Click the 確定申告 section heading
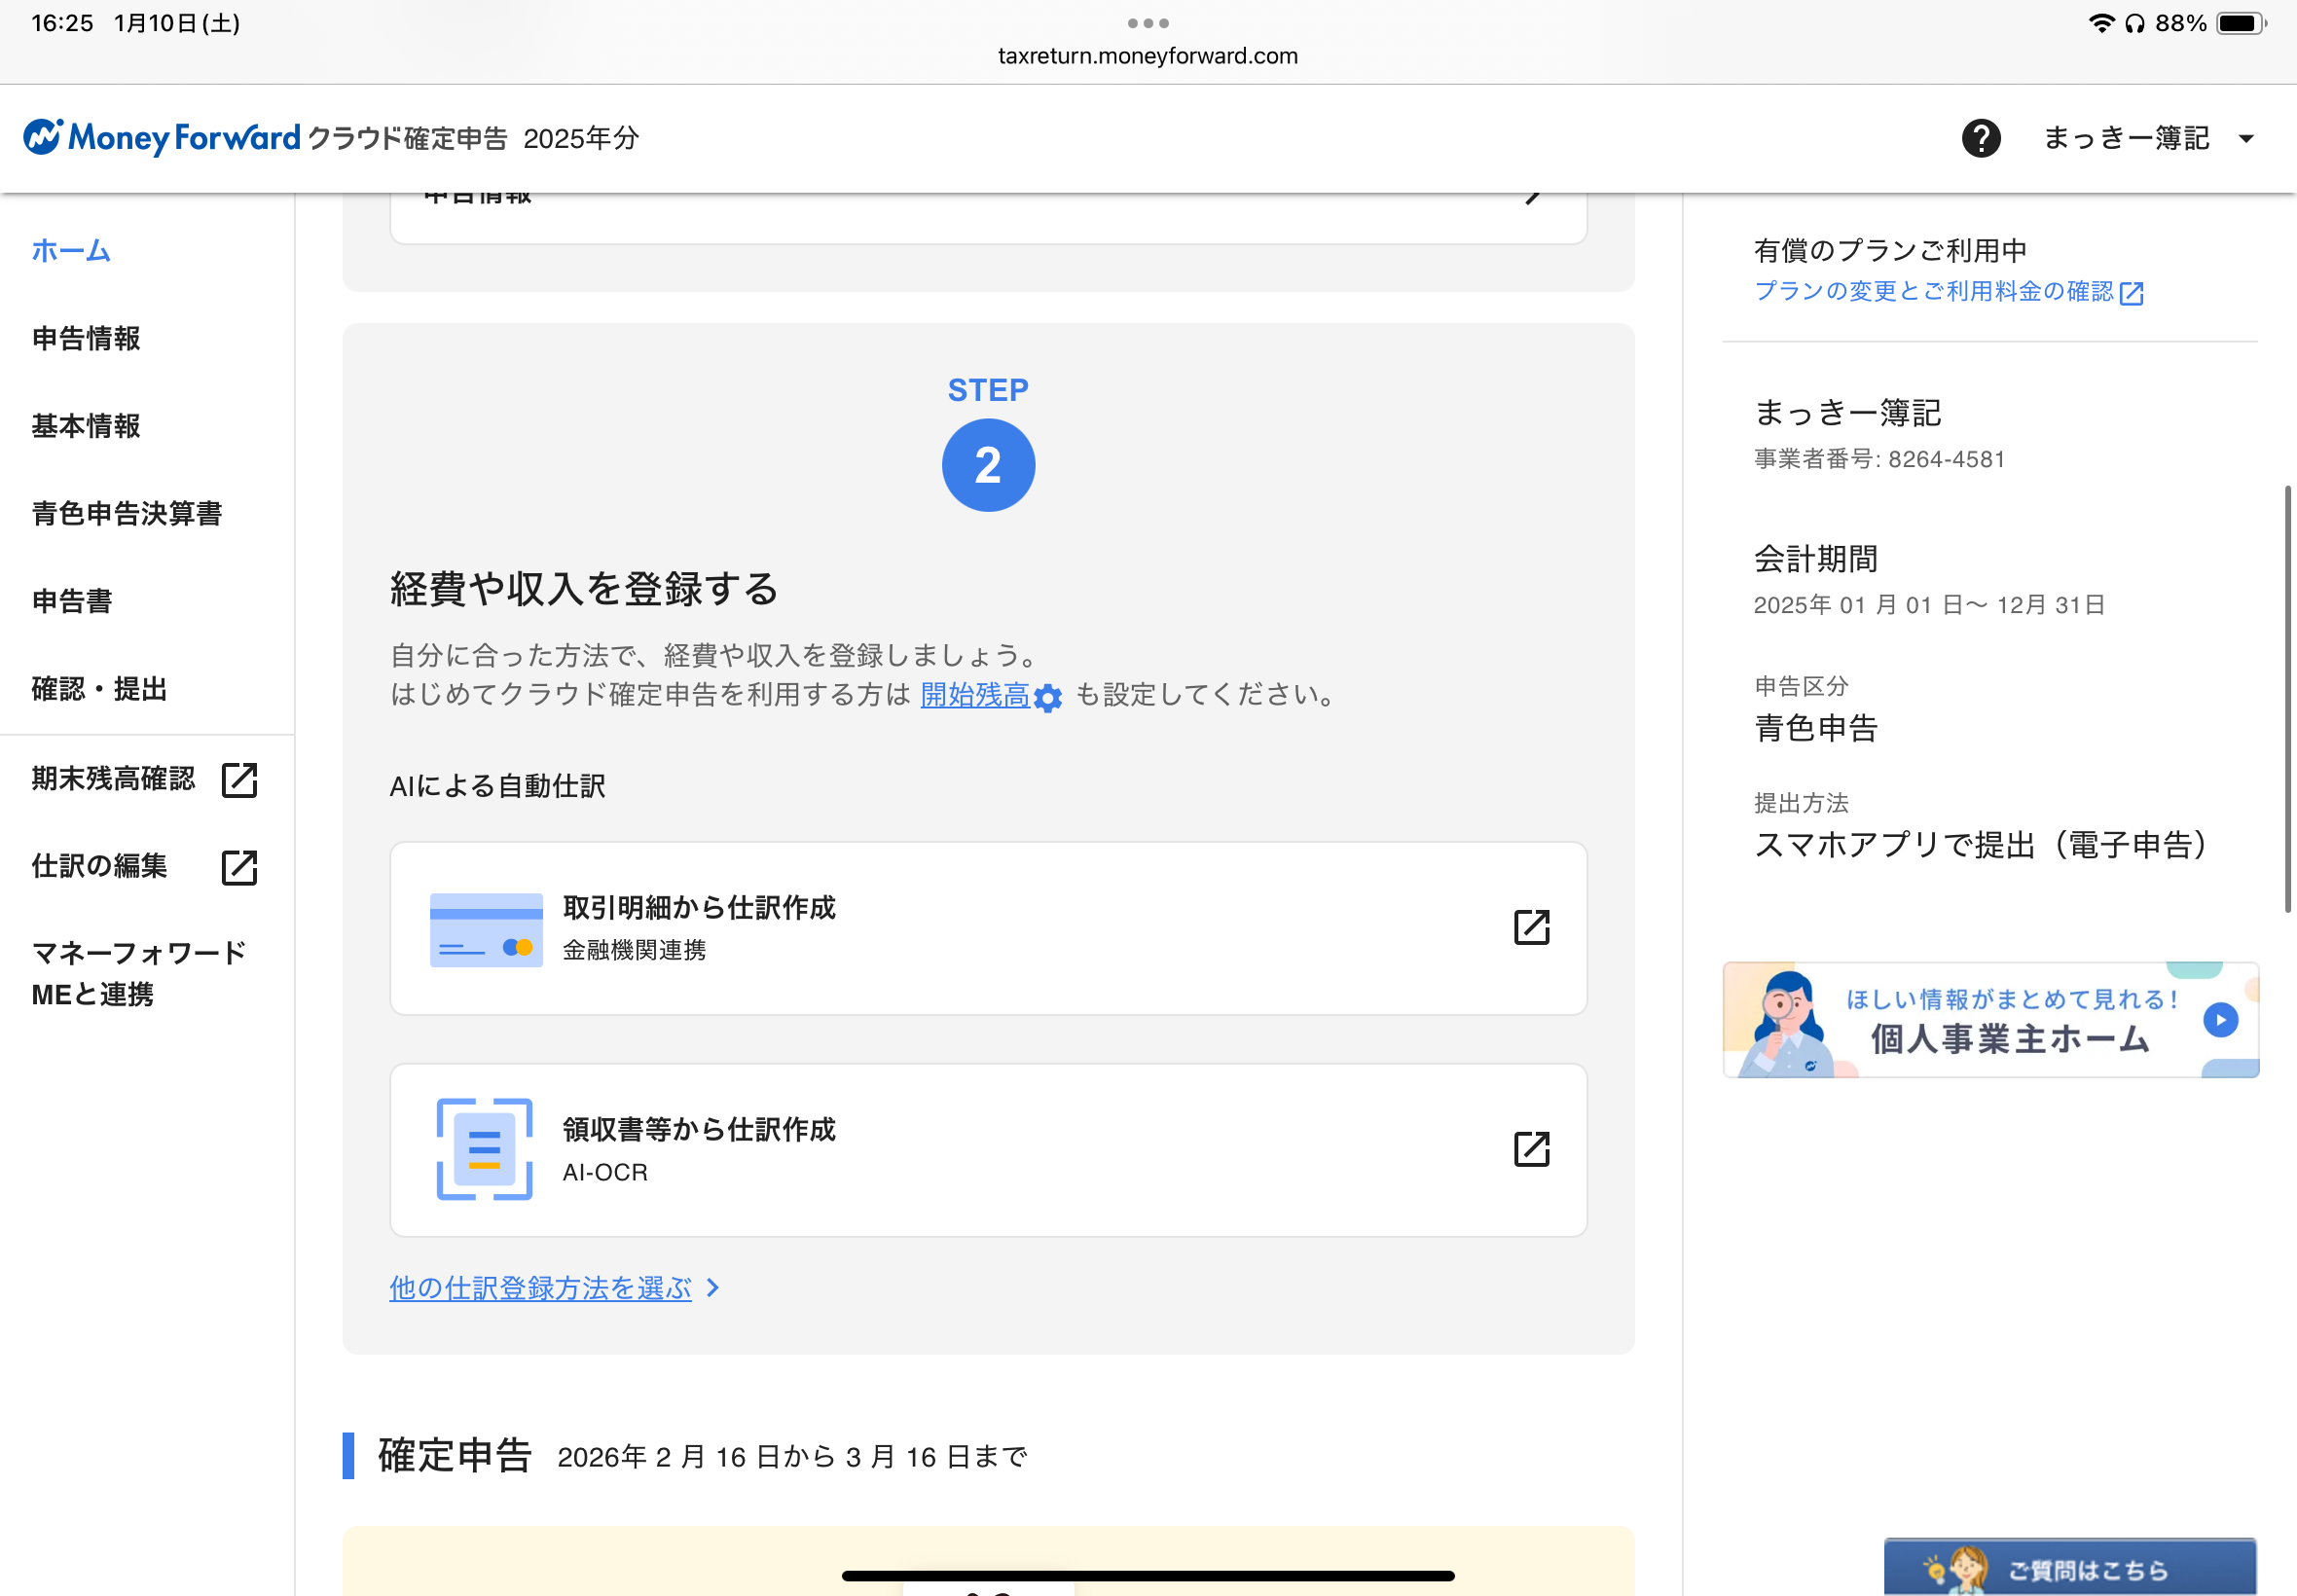 pos(455,1455)
